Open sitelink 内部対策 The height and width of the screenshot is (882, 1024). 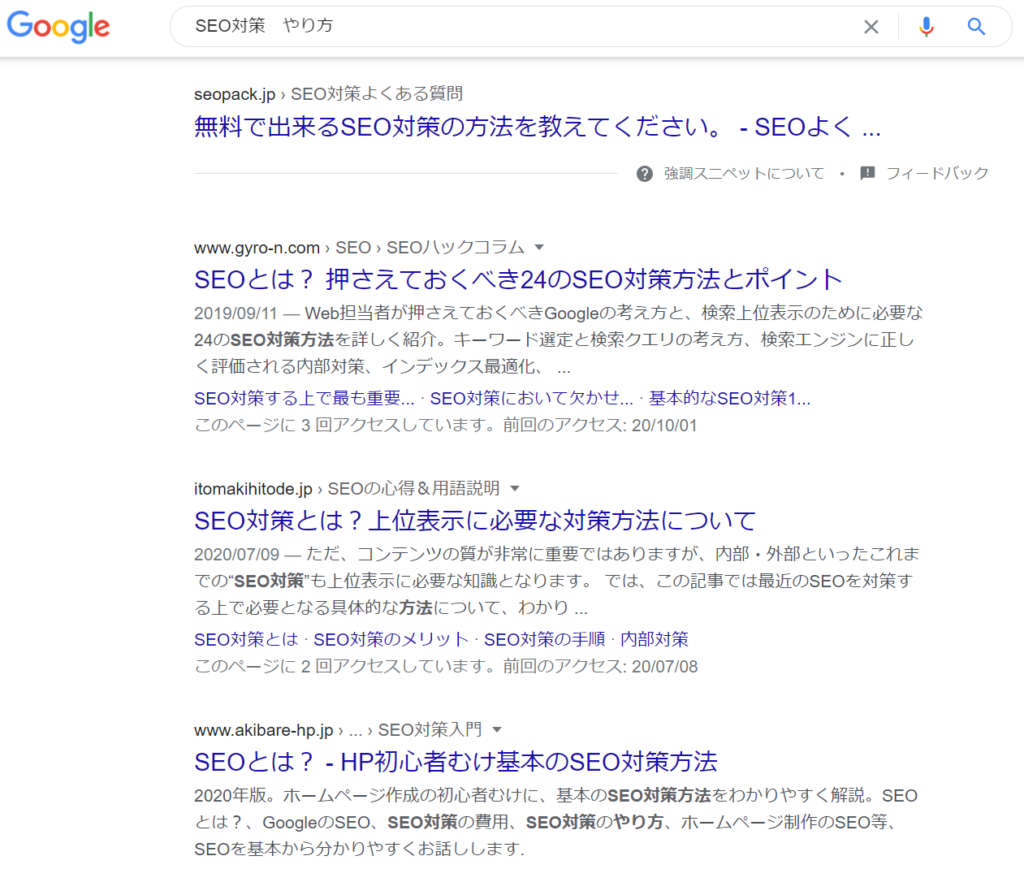654,639
